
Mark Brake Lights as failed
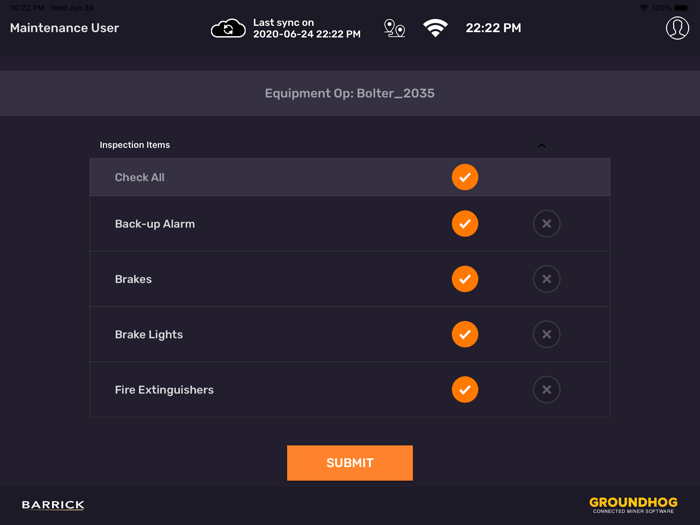coord(546,334)
